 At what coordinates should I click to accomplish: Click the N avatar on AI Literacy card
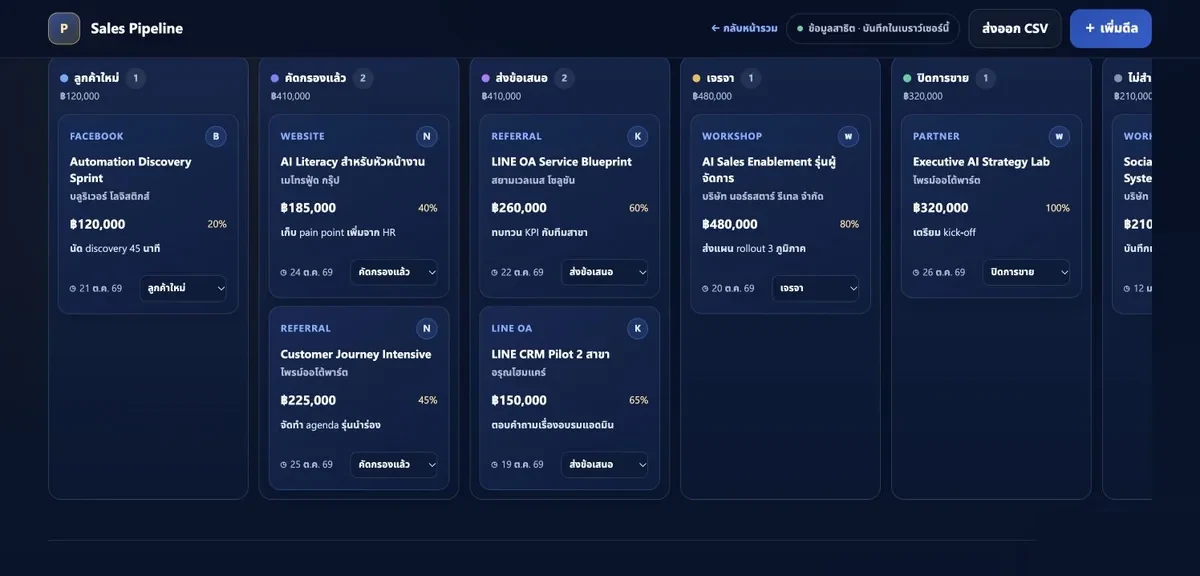pyautogui.click(x=427, y=136)
